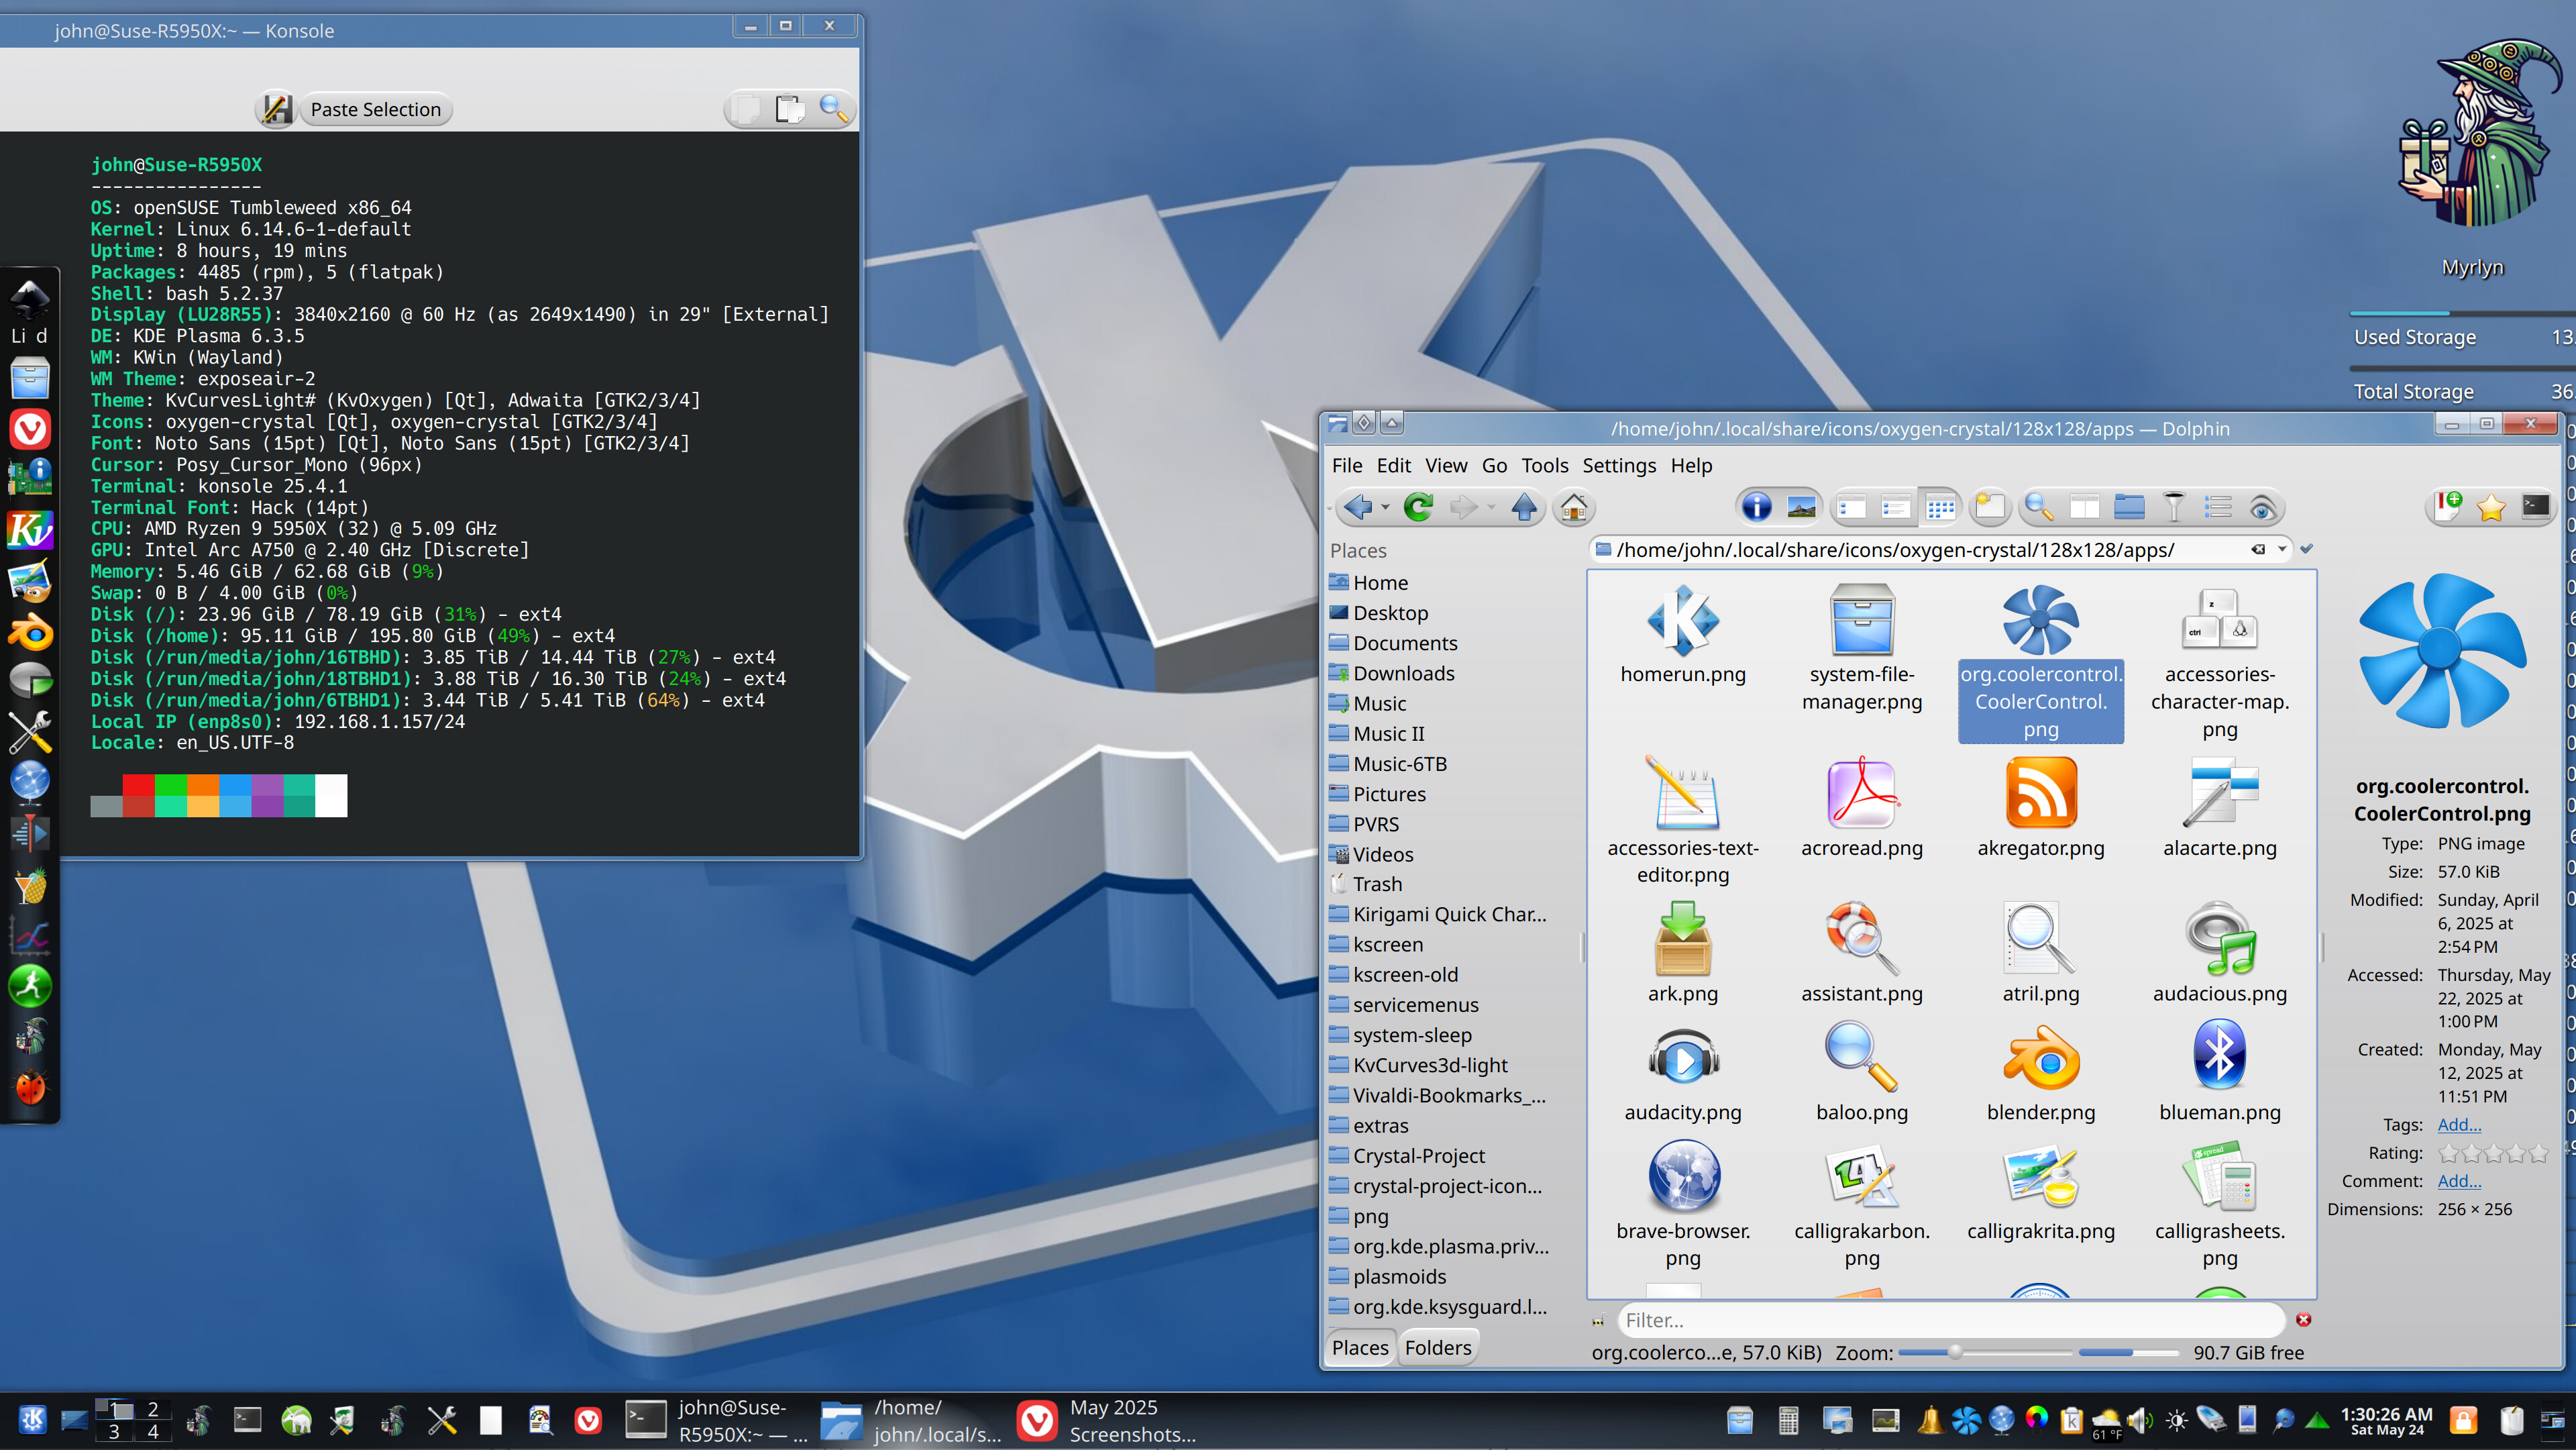
Task: Open Kvantum Manager from left dock
Action: [30, 530]
